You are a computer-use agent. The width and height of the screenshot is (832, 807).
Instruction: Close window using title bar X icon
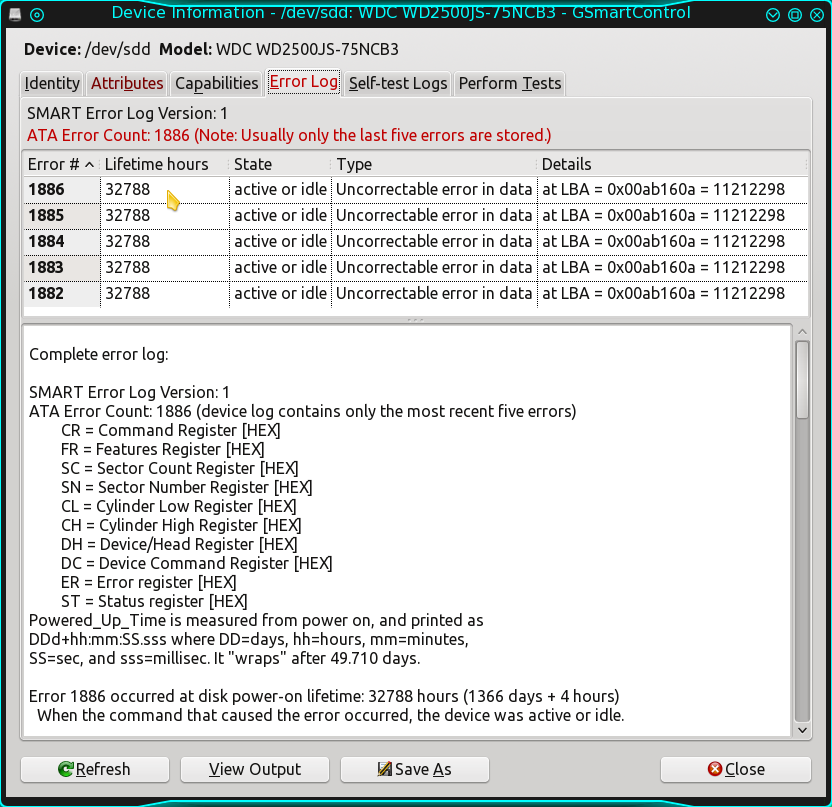[x=817, y=15]
